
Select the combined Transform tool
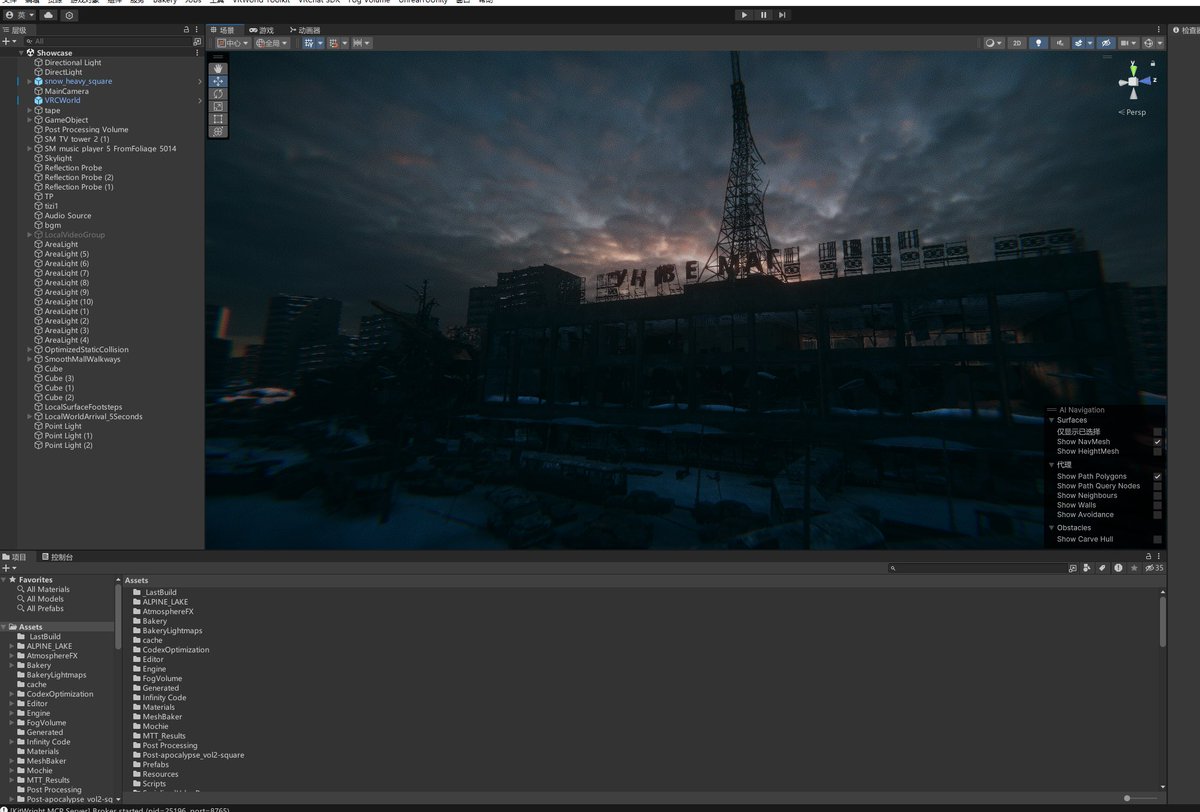tap(219, 131)
